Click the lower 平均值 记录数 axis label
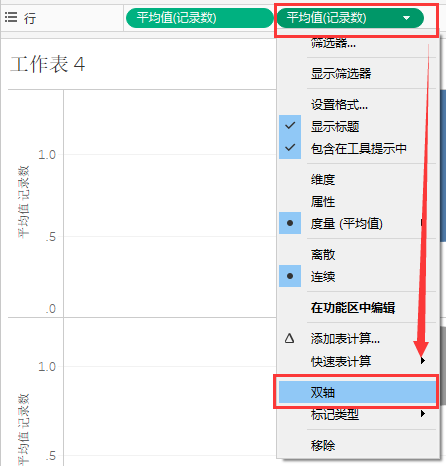This screenshot has height=466, width=446. click(x=24, y=429)
